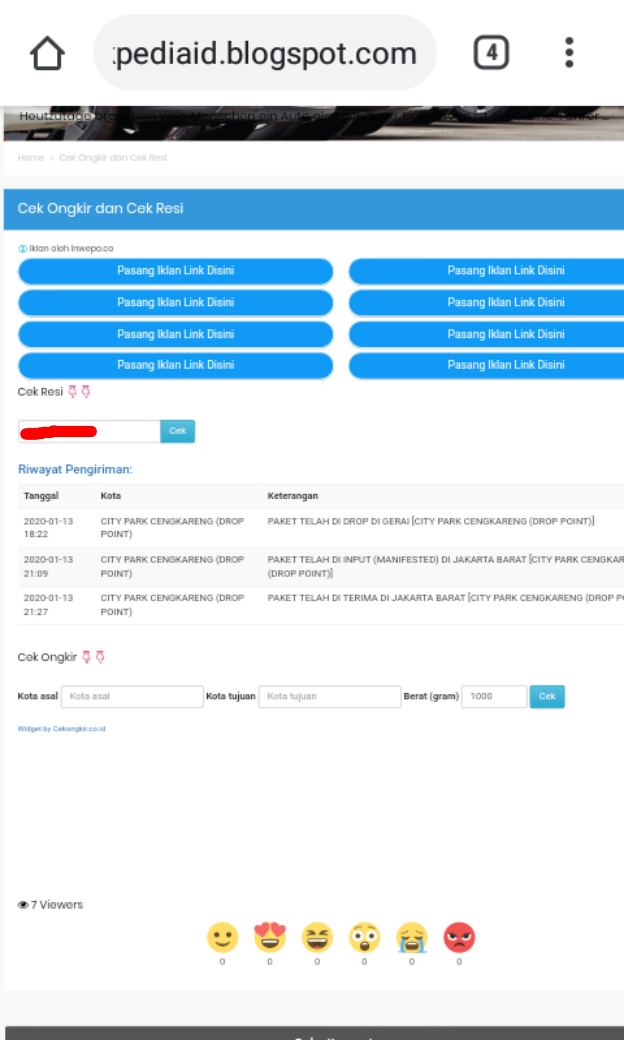
Task: Click the date cell '2020-01-13 21:09'
Action: point(48,566)
